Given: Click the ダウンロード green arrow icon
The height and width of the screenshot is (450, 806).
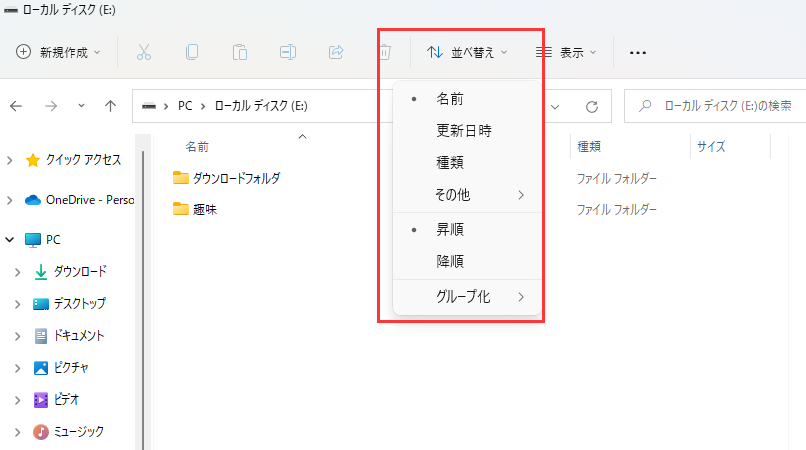Looking at the screenshot, I should click(41, 272).
